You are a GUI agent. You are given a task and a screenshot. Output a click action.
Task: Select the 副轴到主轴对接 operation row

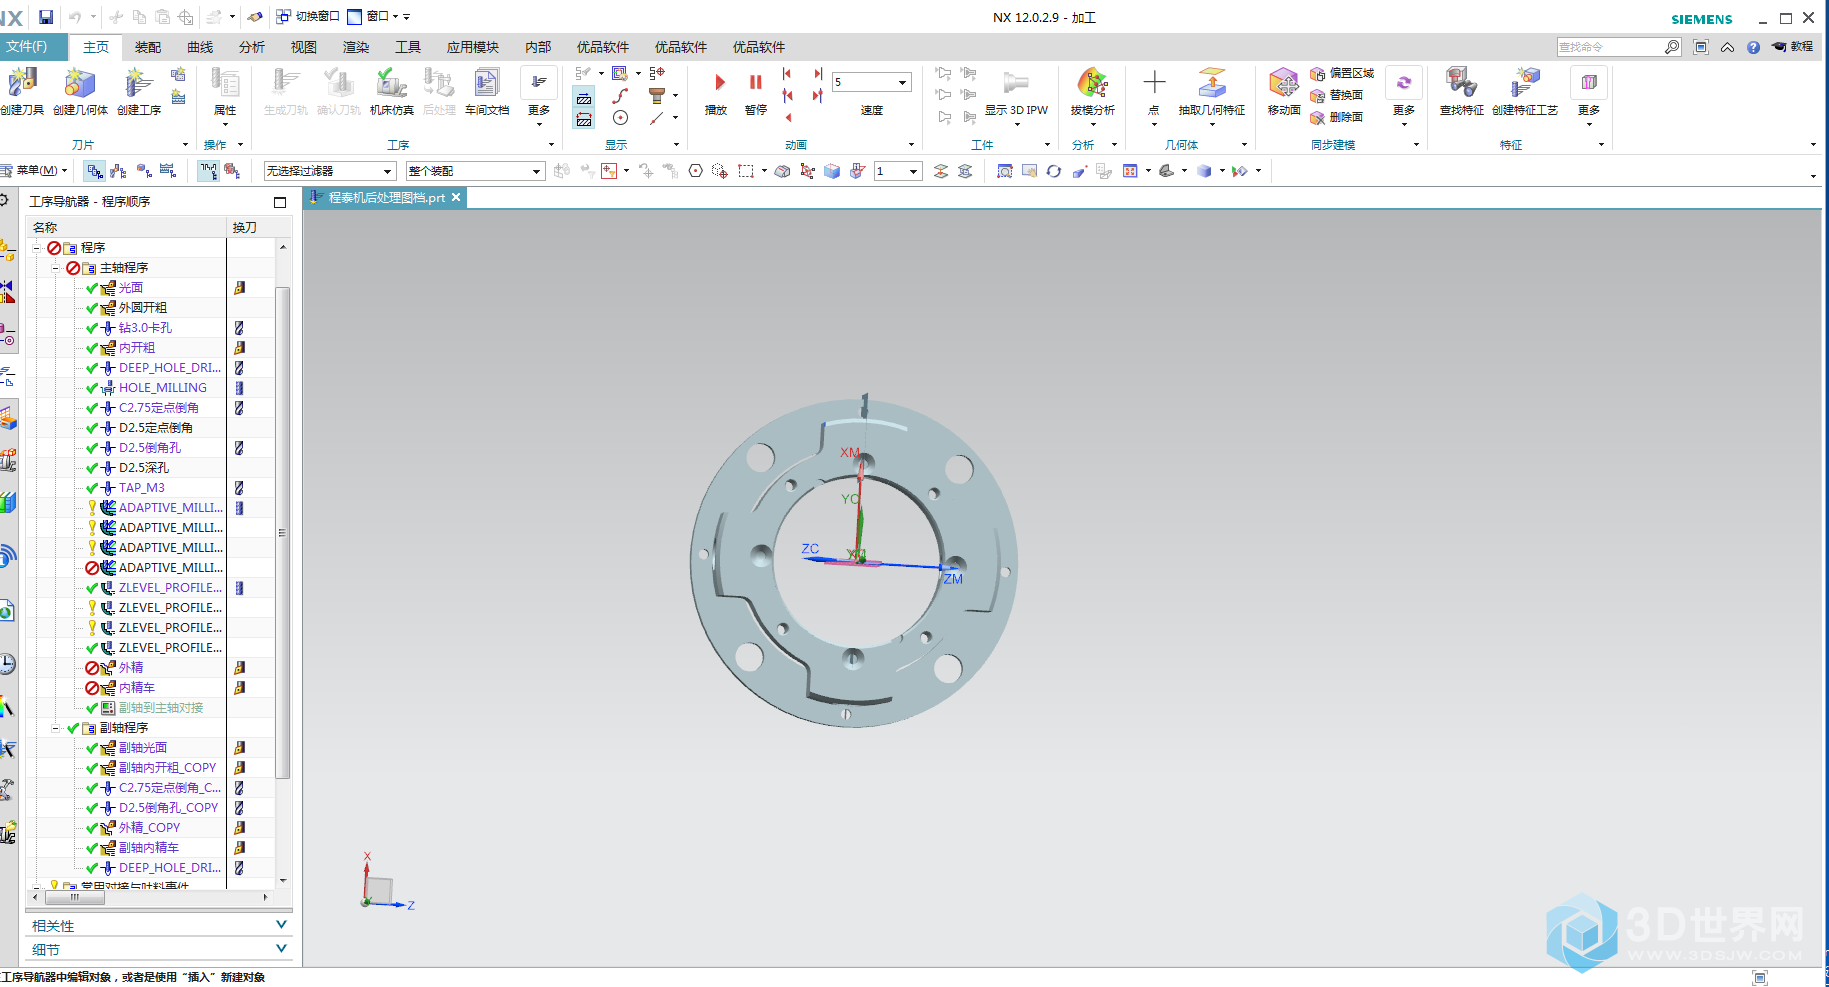click(161, 707)
